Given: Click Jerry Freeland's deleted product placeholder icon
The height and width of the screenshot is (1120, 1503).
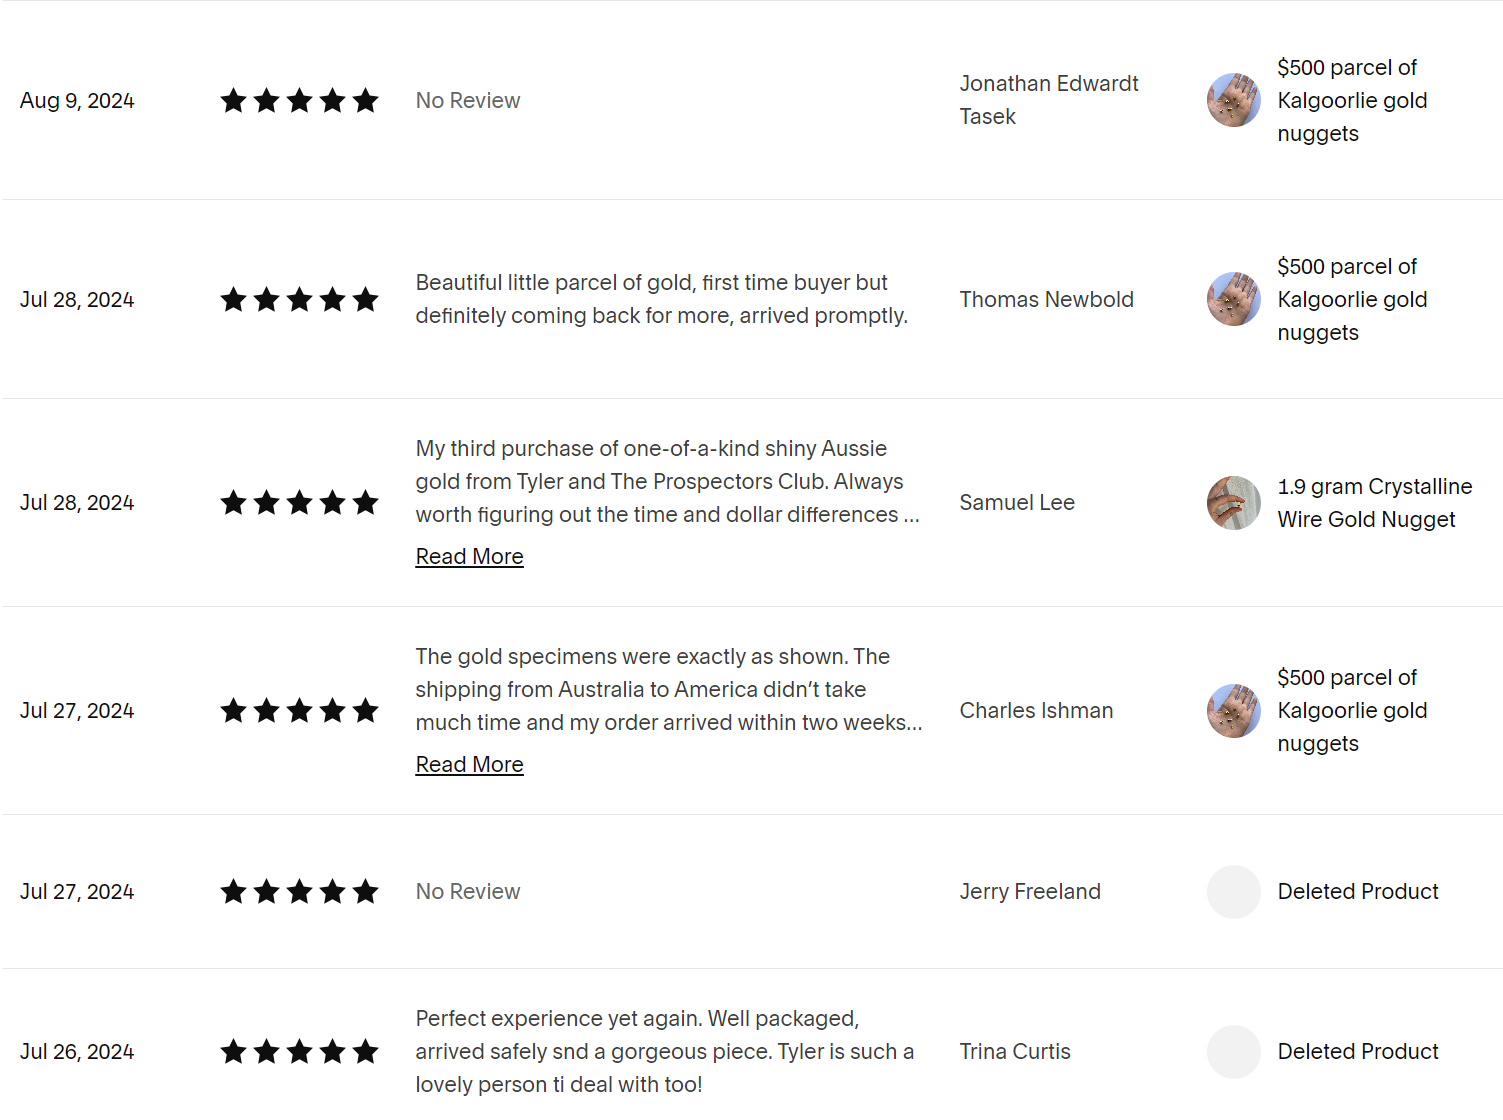Looking at the screenshot, I should pos(1233,892).
